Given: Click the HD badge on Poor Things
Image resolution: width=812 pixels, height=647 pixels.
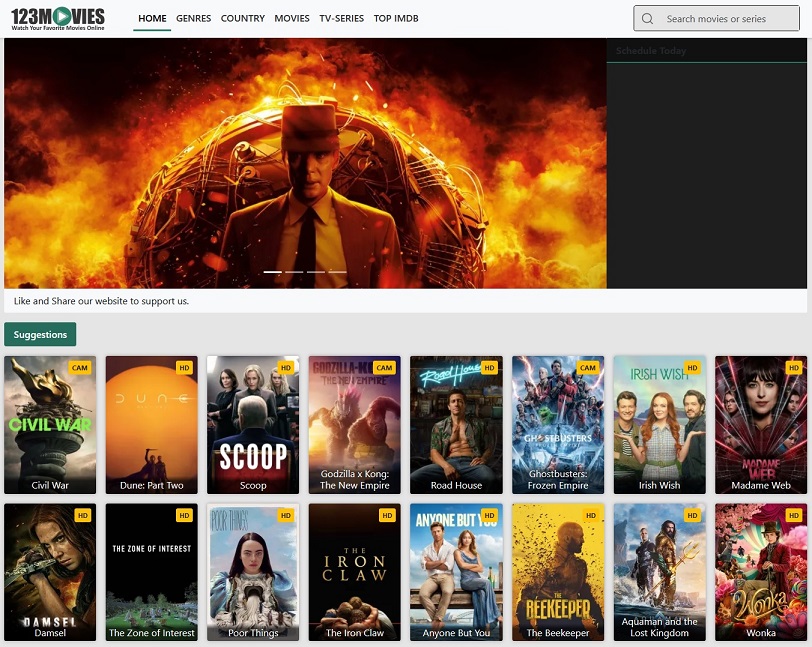Looking at the screenshot, I should coord(286,515).
